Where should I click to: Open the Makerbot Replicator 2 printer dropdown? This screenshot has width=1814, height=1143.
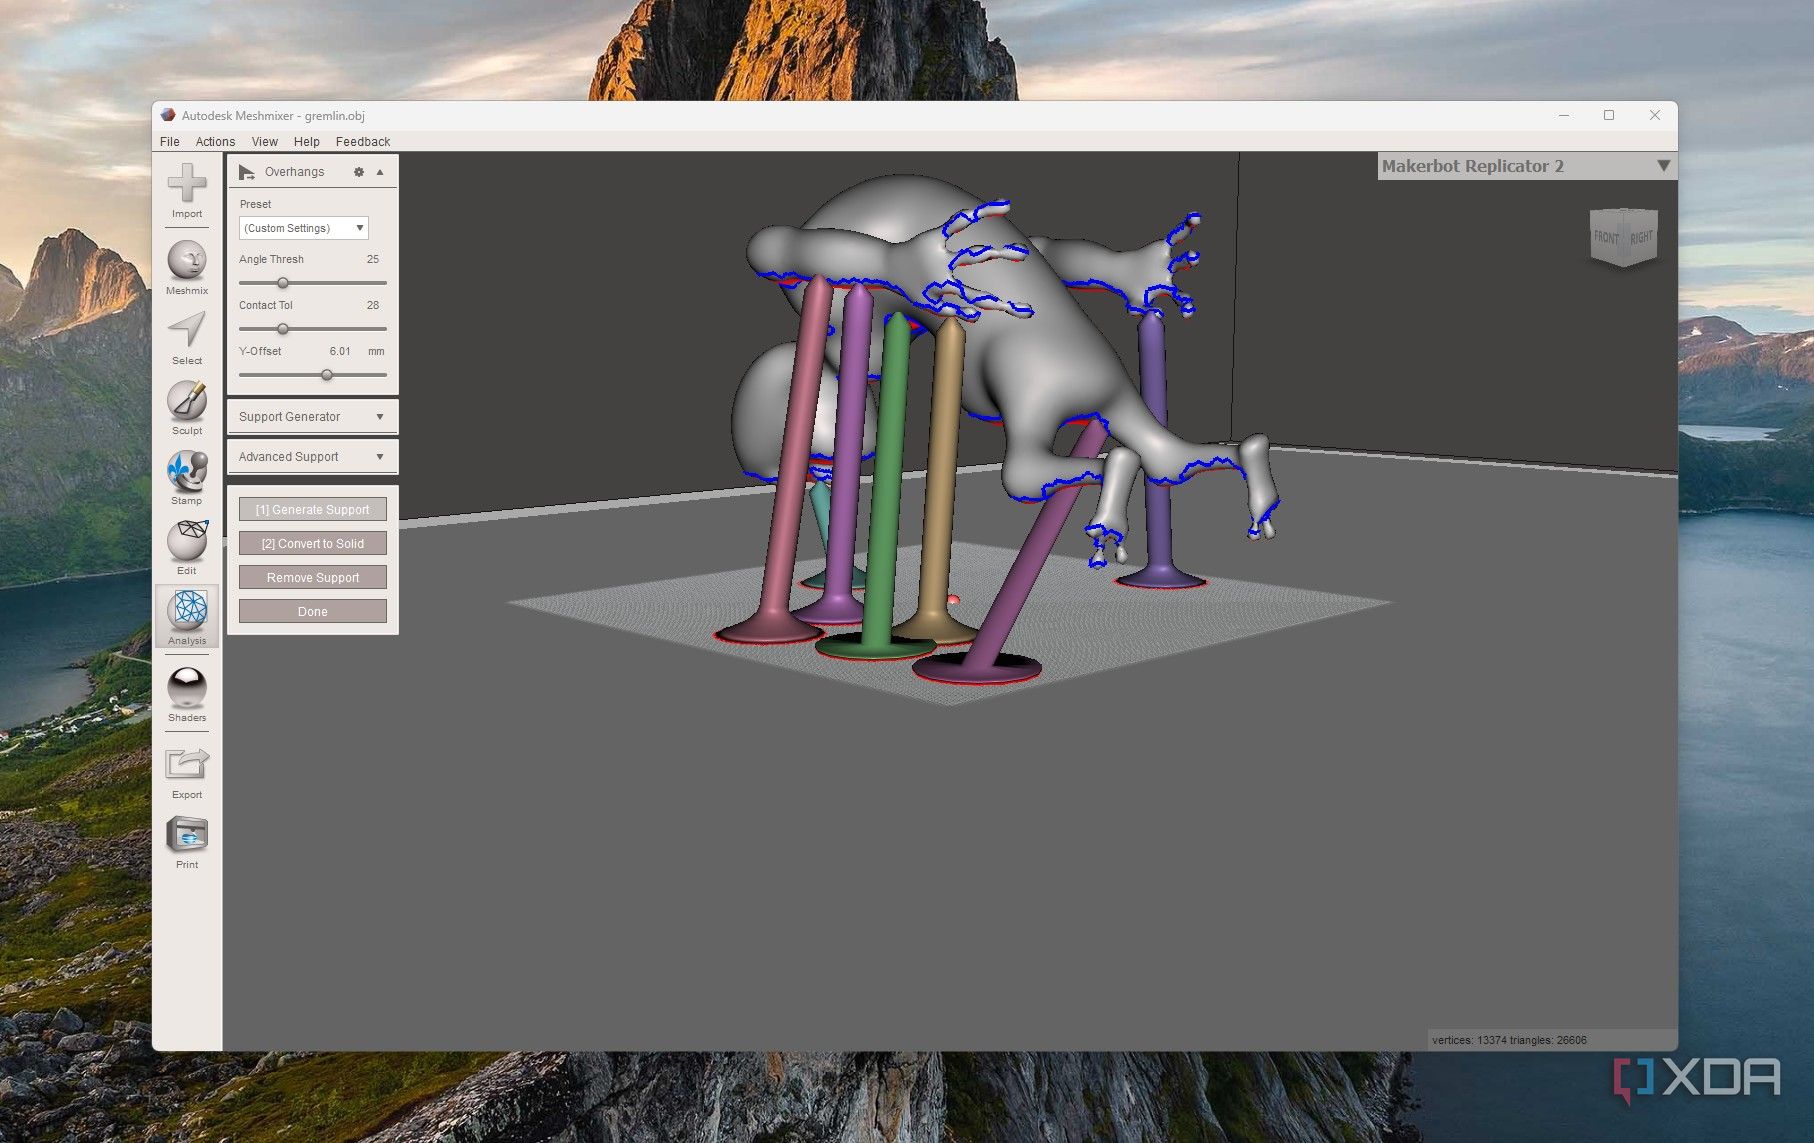[1527, 166]
